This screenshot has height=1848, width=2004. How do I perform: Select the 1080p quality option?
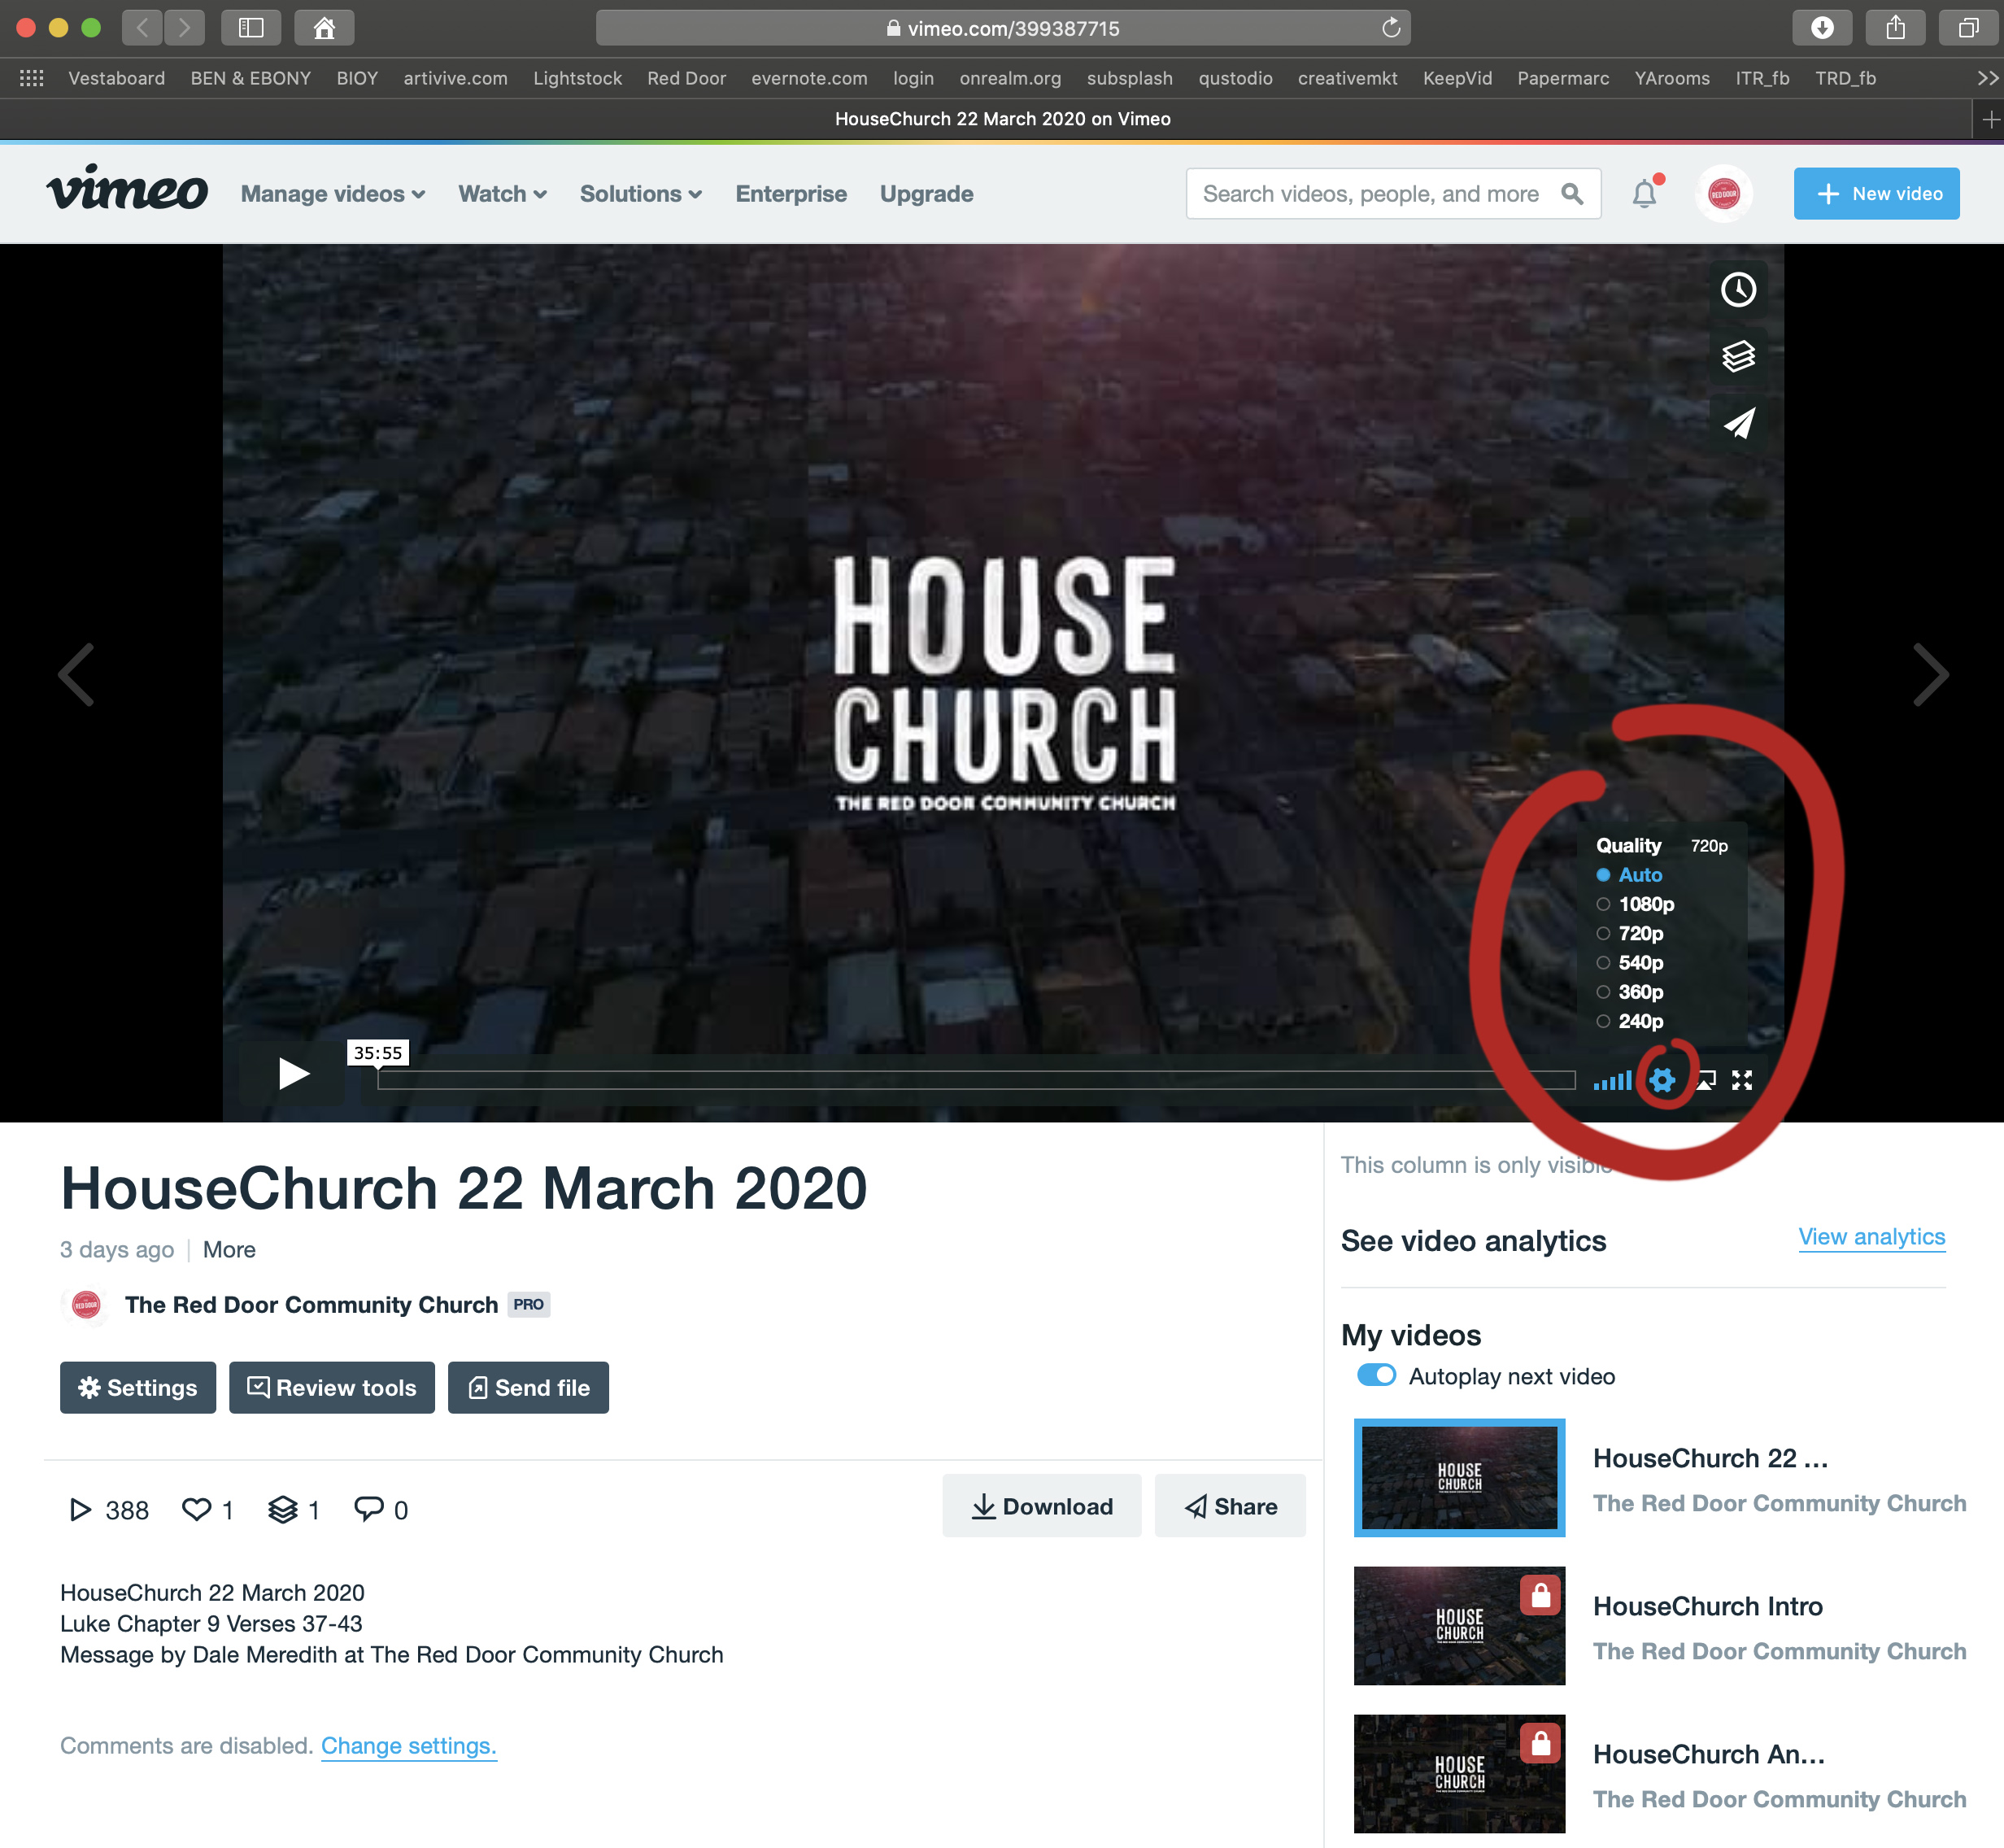(x=1636, y=904)
